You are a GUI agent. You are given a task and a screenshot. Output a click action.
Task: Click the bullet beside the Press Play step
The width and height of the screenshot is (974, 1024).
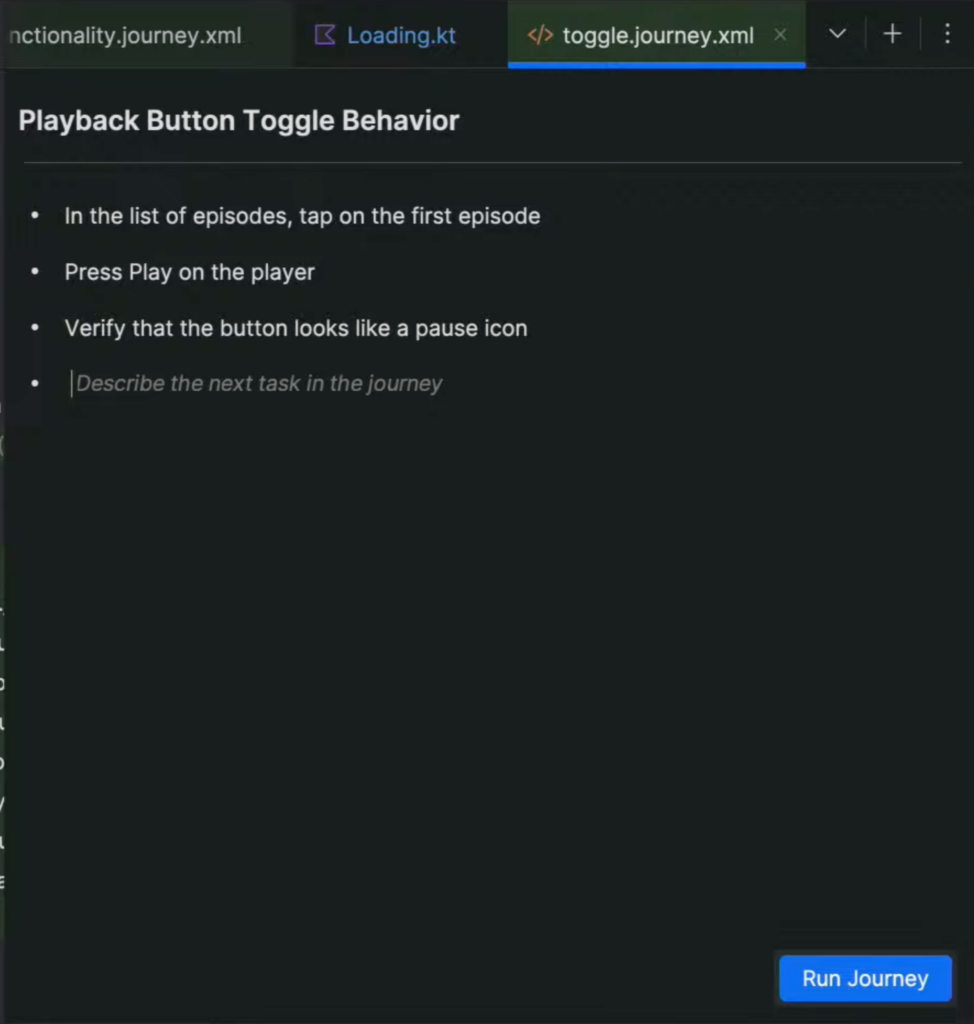coord(36,272)
